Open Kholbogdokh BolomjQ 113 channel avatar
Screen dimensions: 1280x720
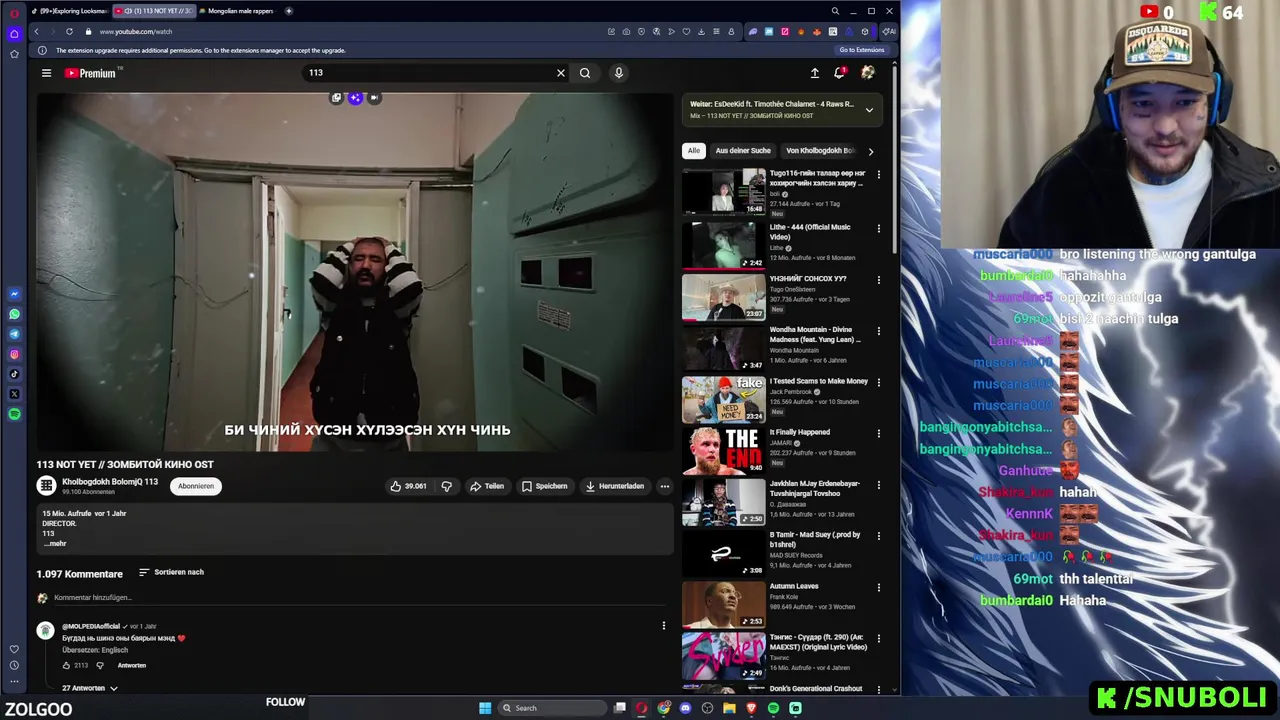[46, 485]
